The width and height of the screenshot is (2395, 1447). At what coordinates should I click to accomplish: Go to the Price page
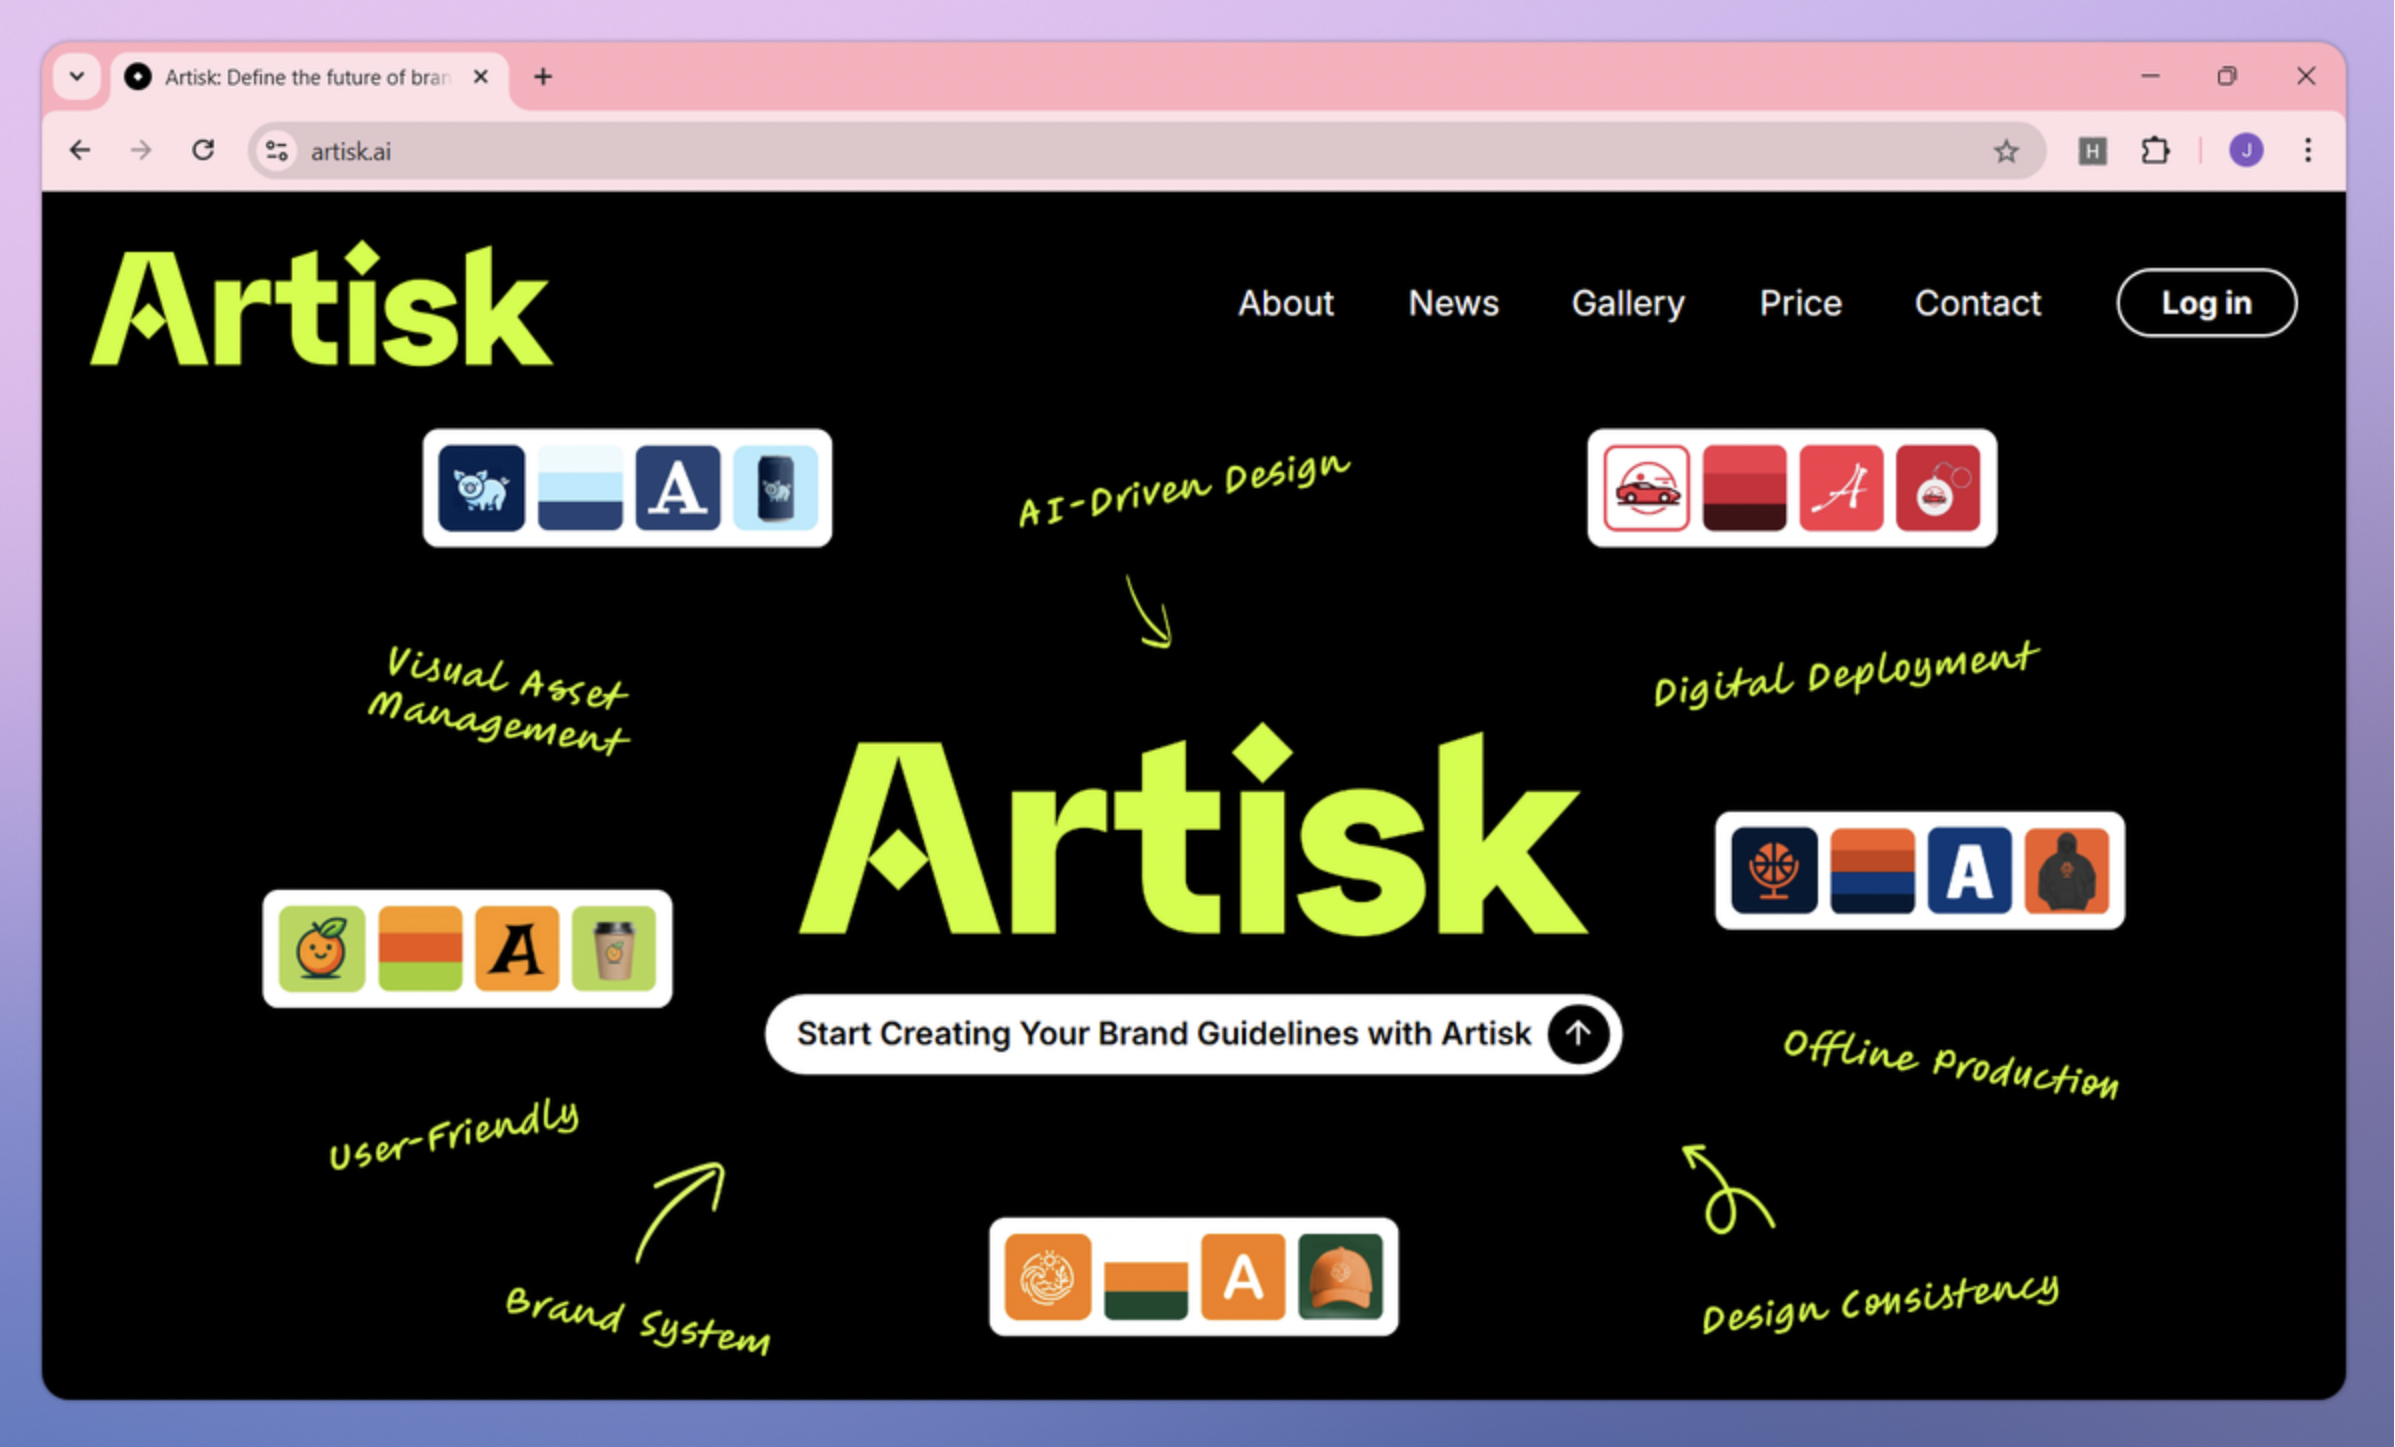click(x=1800, y=303)
